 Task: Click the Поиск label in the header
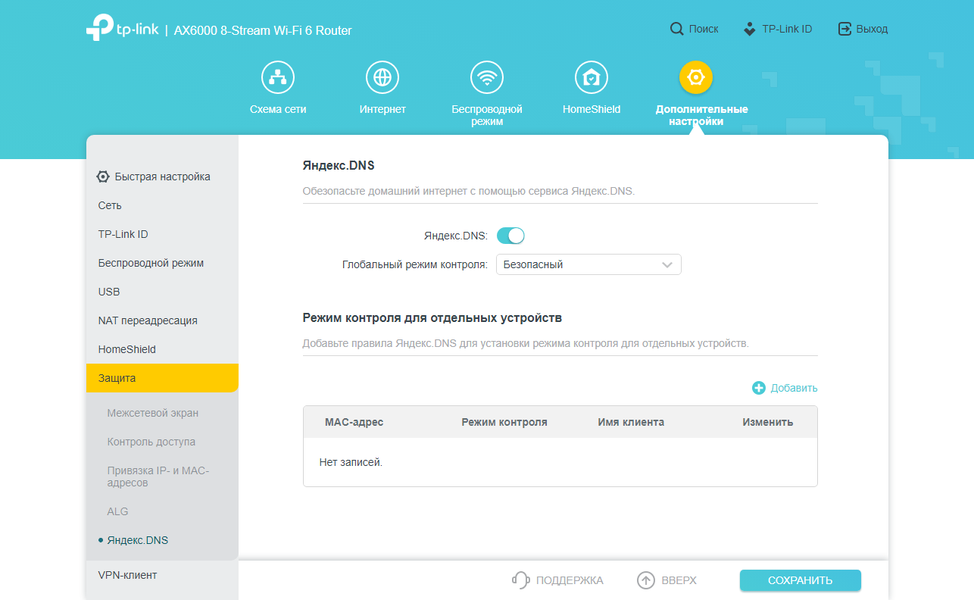703,29
